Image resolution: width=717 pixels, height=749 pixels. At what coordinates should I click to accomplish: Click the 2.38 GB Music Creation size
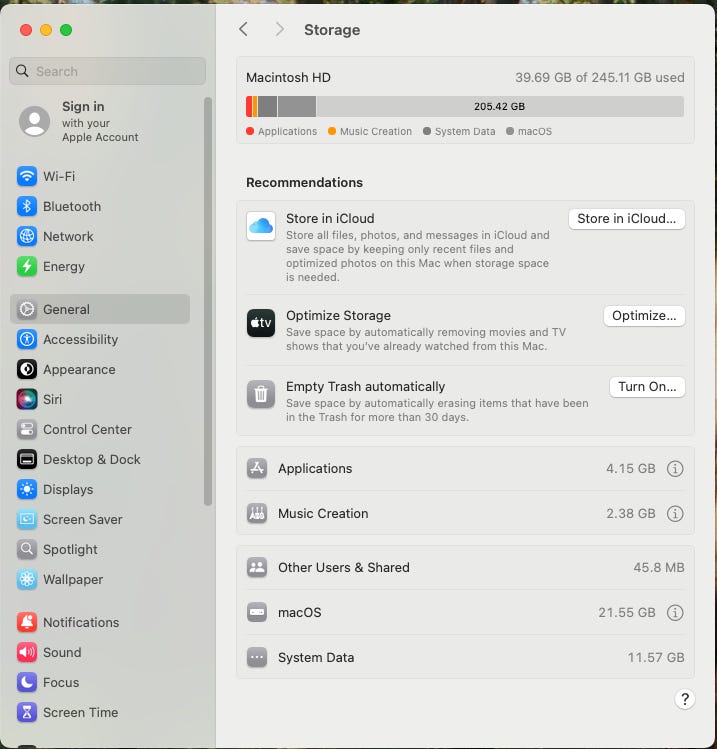[x=631, y=514]
